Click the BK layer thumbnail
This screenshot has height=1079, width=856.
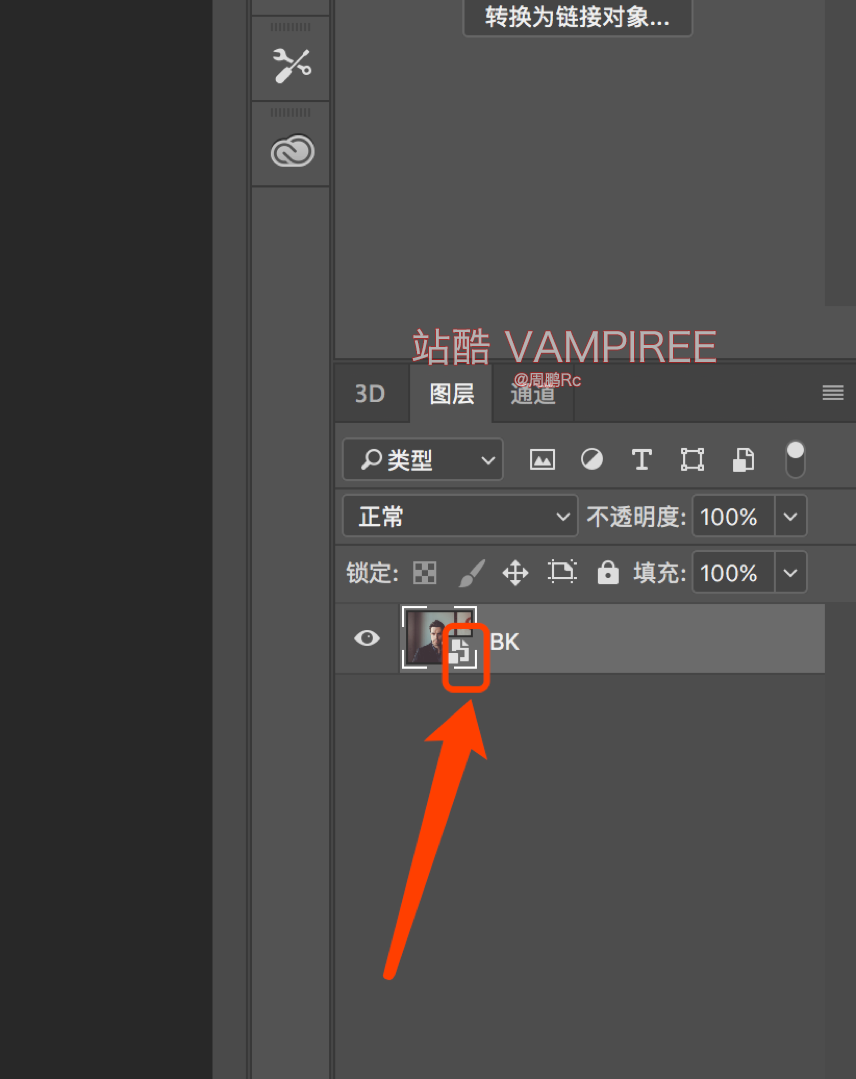[x=438, y=638]
